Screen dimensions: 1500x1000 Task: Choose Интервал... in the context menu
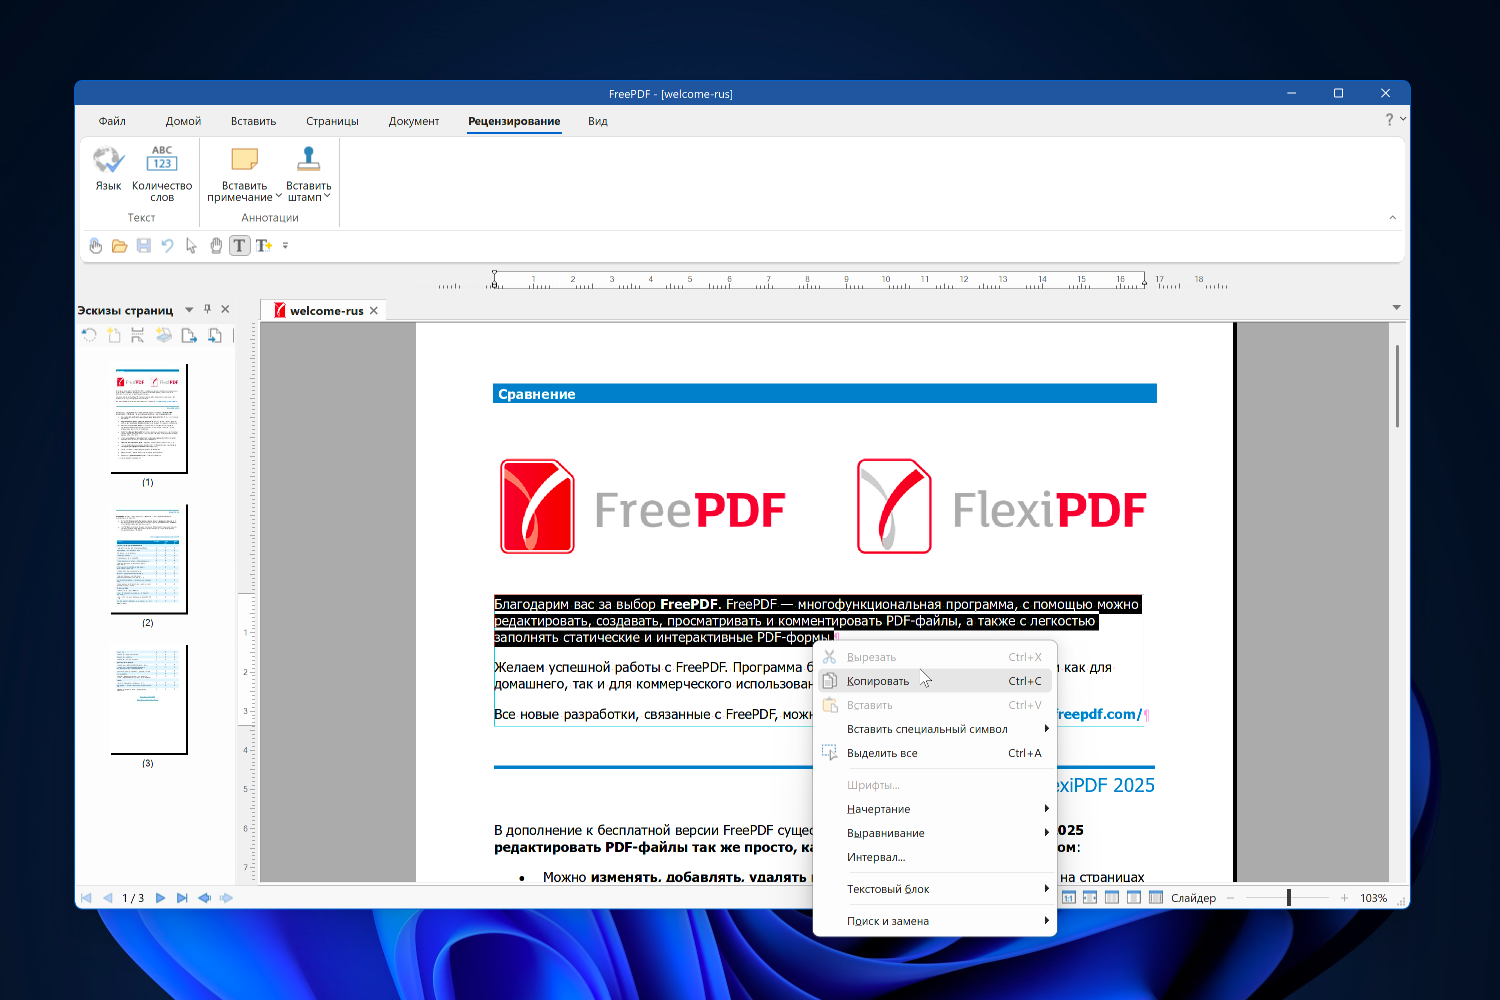coord(935,857)
